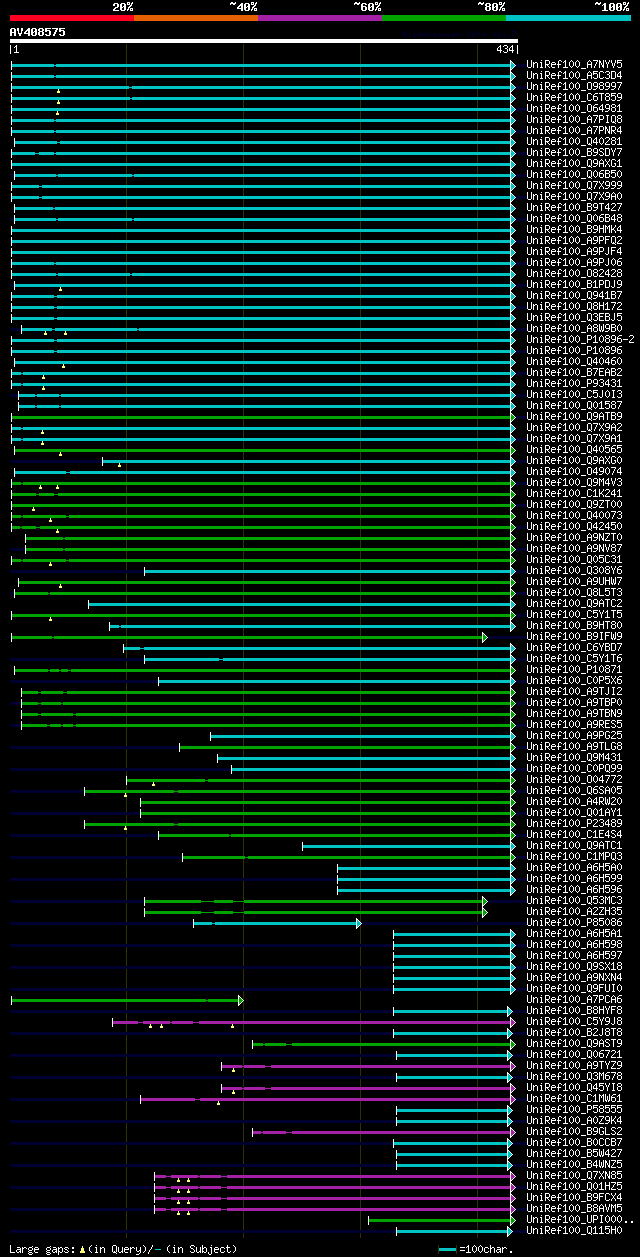Open hit UniRef100_A7PIQ8

[573, 119]
